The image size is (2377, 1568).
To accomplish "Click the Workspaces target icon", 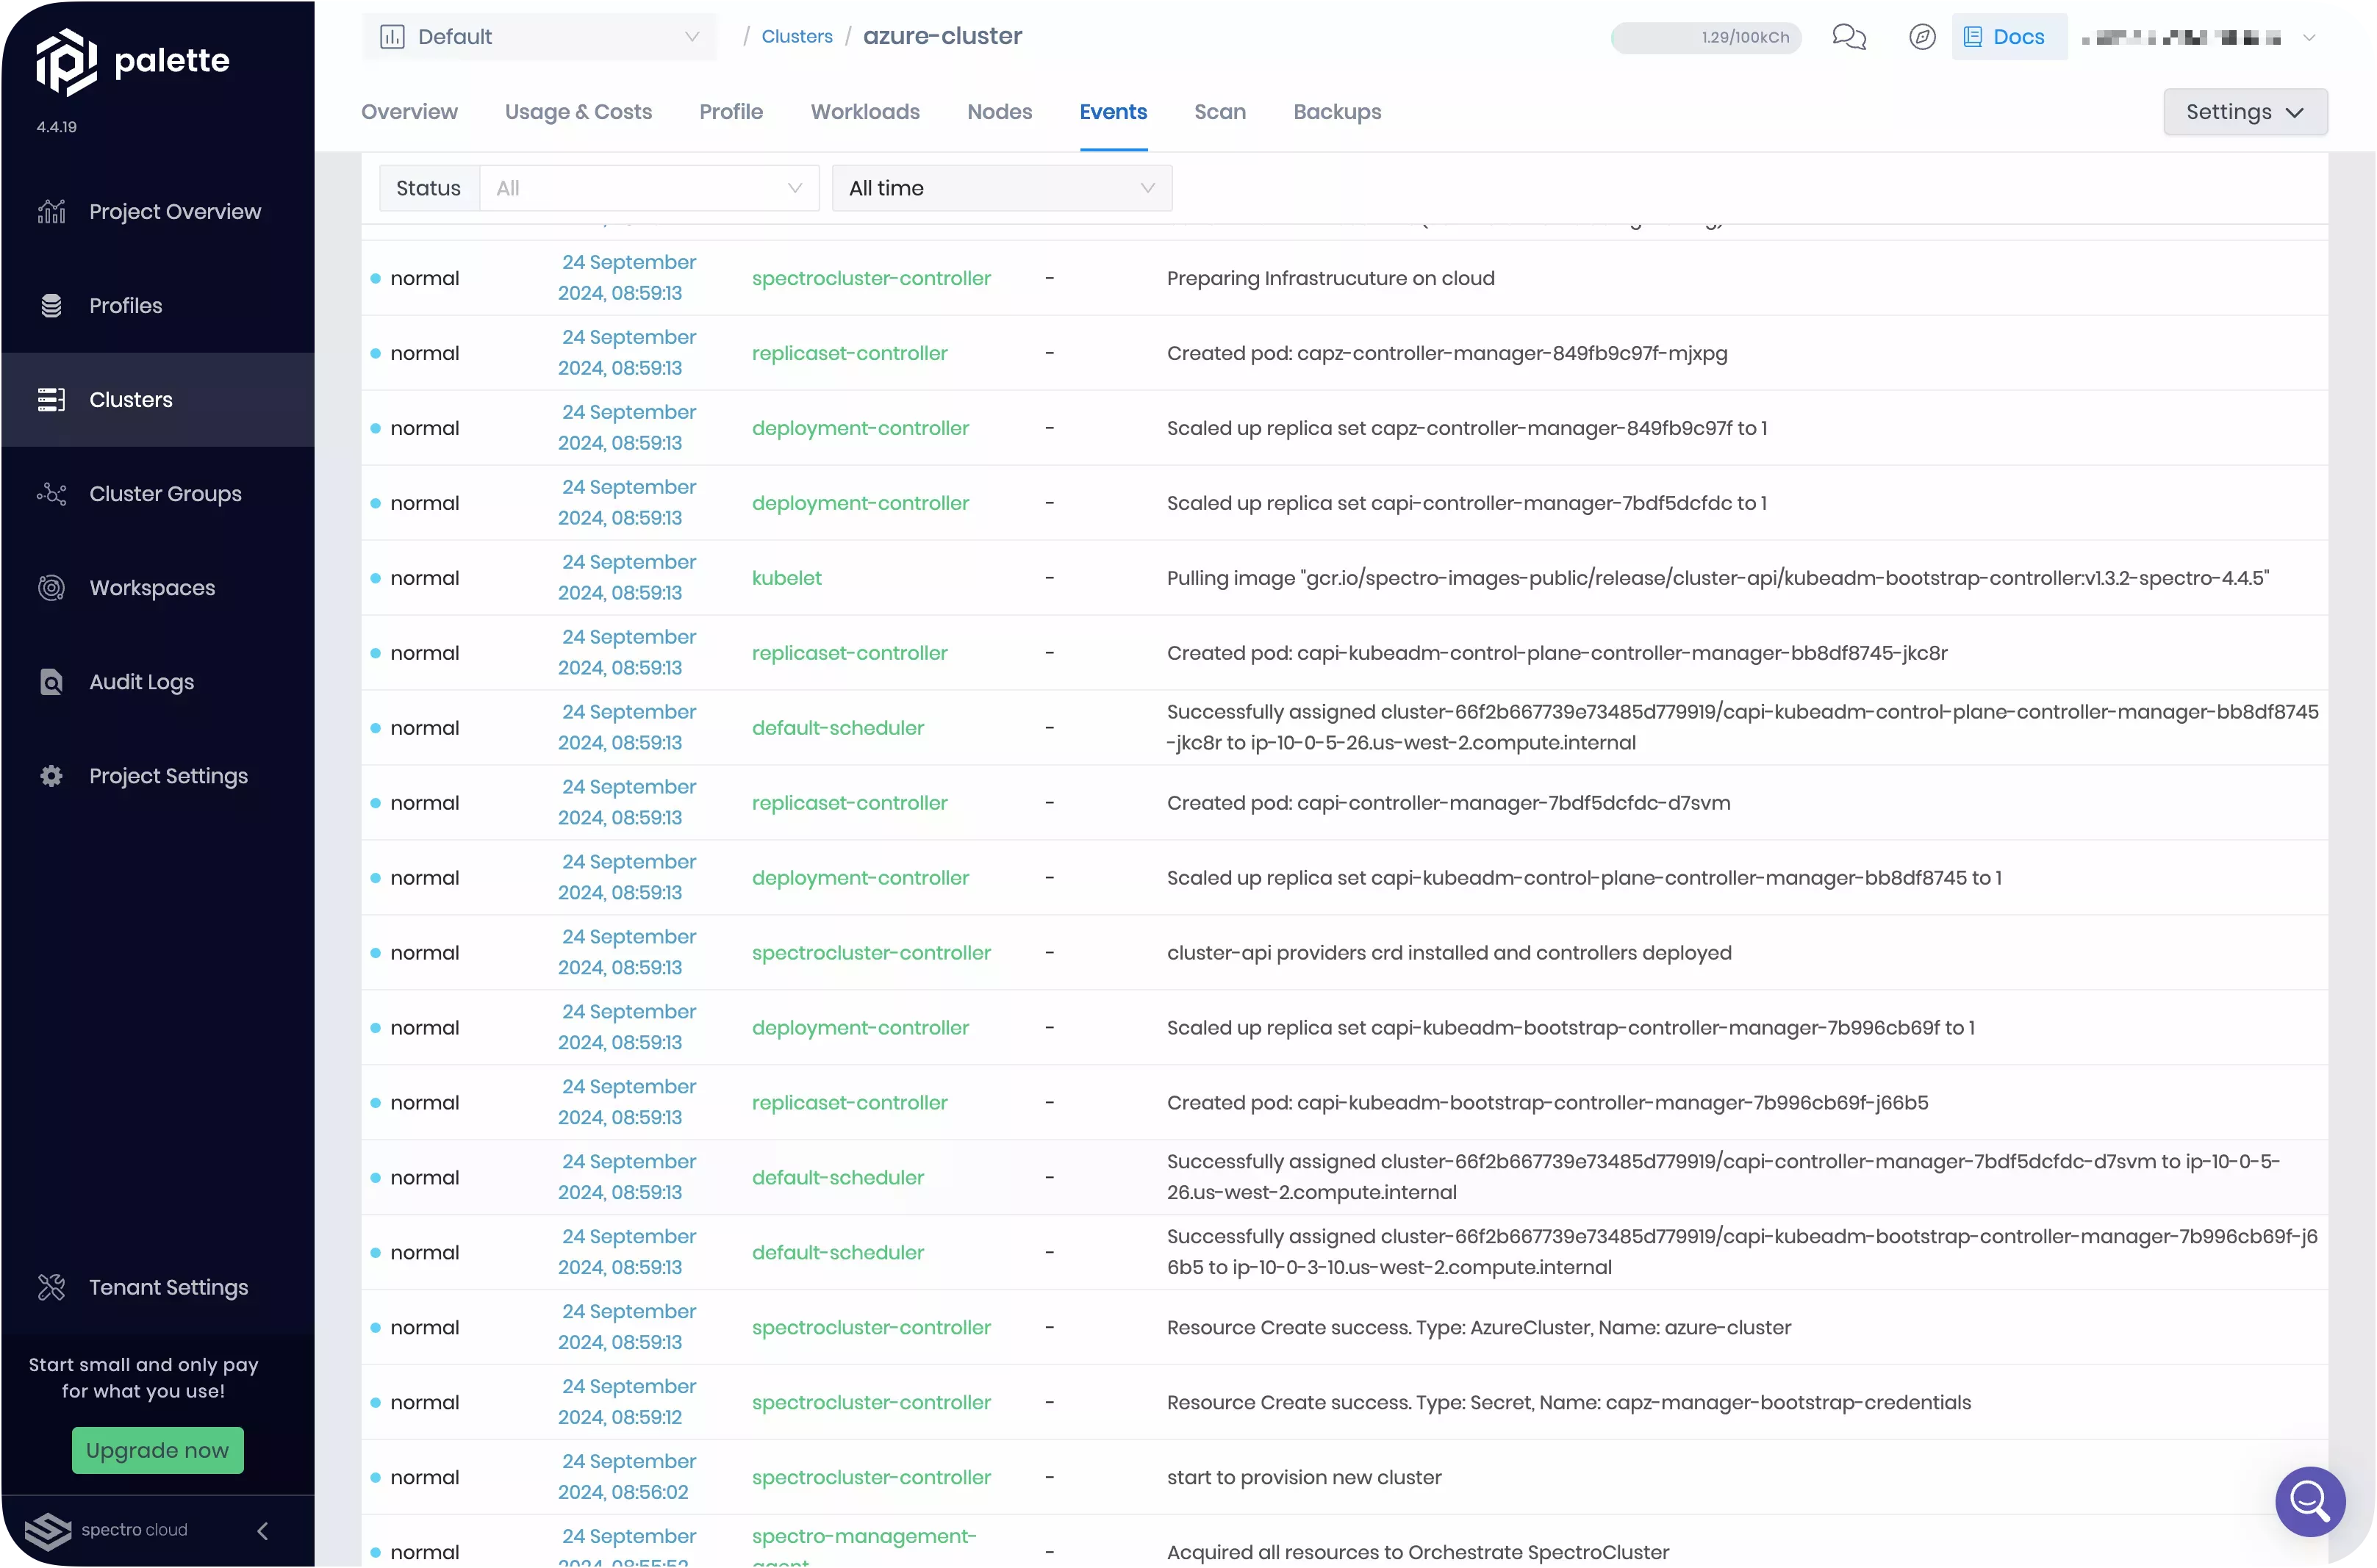I will click(51, 588).
